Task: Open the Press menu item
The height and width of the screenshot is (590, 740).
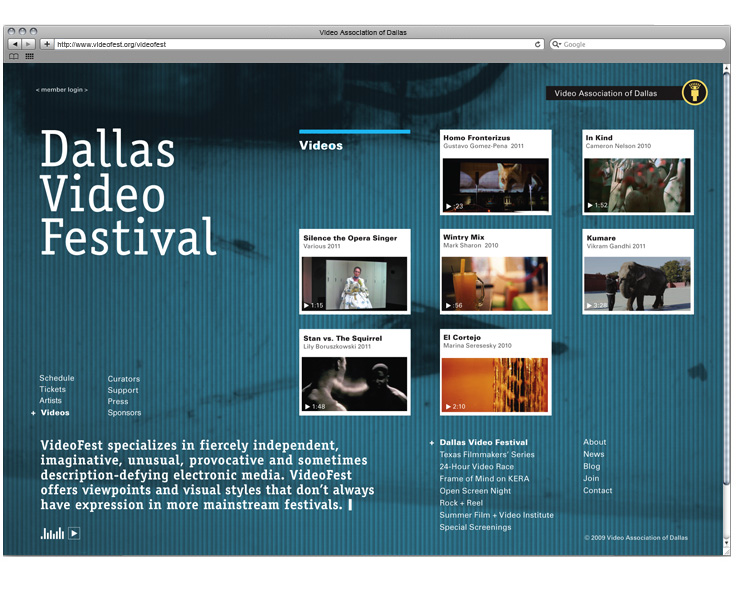Action: pyautogui.click(x=118, y=402)
